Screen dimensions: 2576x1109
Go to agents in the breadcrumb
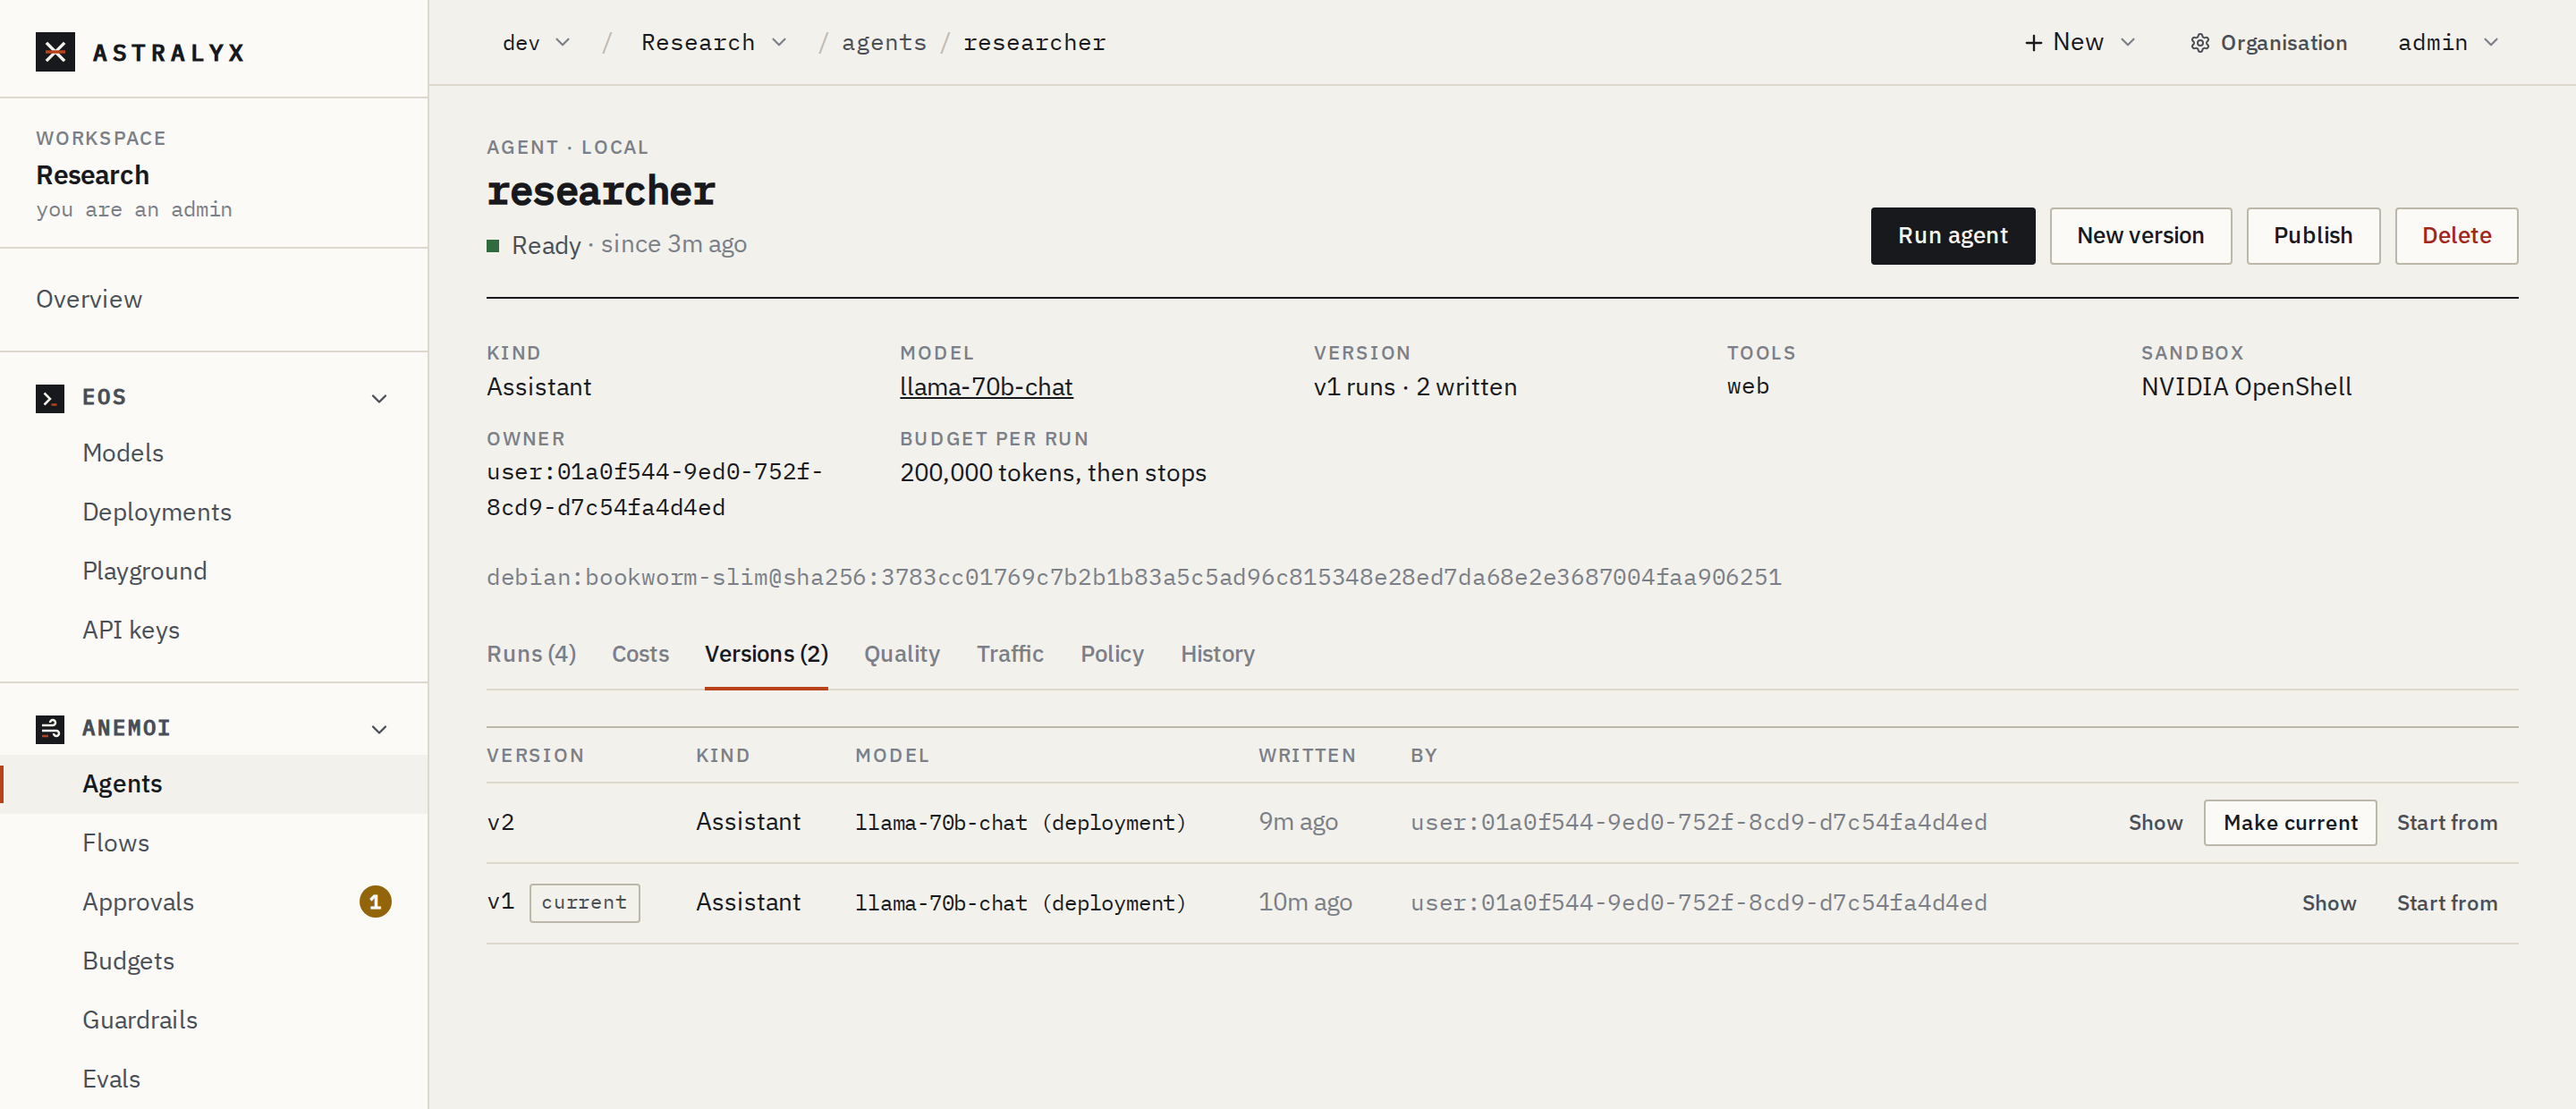[x=884, y=43]
